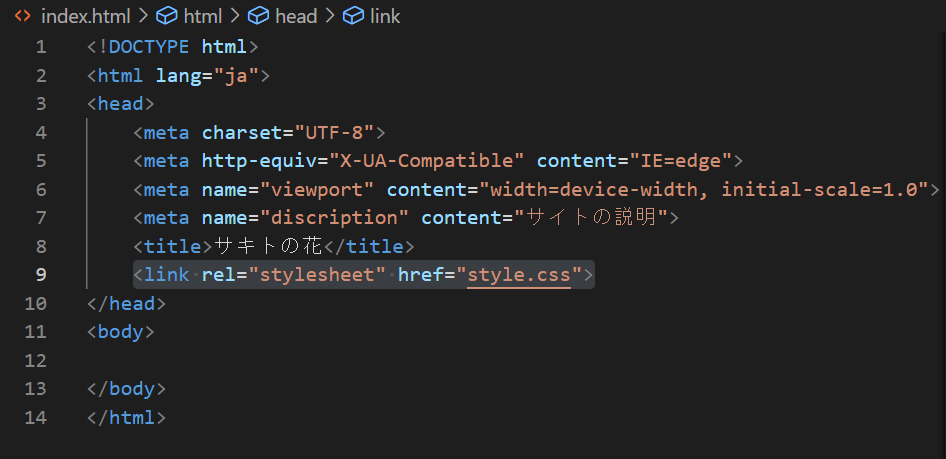
Task: Place cursor on empty line 12
Action: [x=300, y=360]
